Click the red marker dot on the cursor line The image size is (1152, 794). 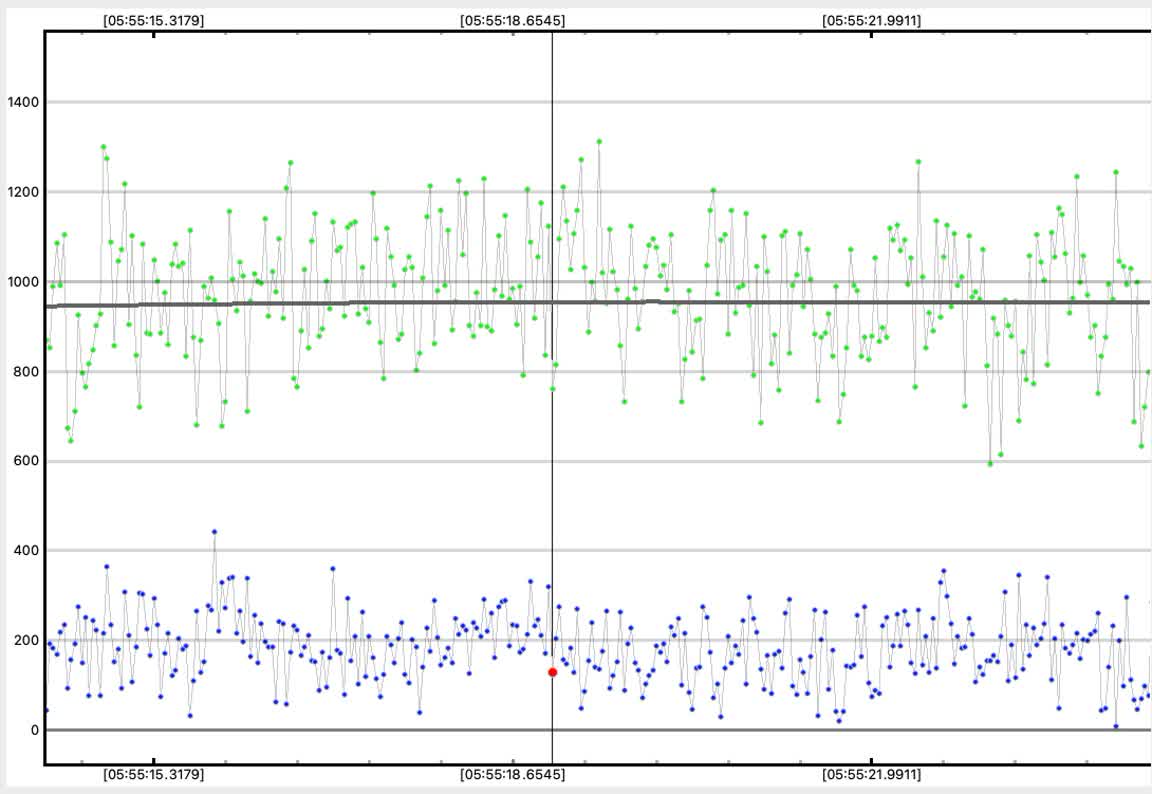[x=552, y=672]
